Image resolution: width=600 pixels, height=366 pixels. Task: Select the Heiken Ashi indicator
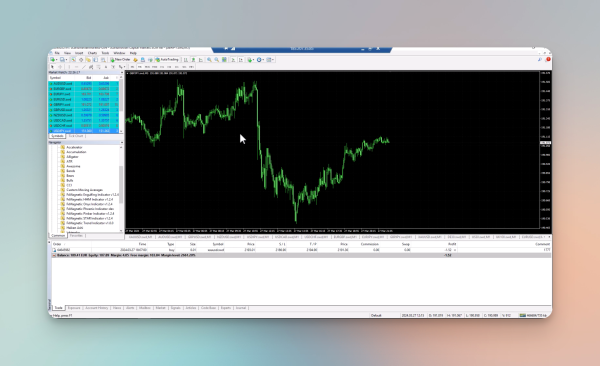point(74,228)
